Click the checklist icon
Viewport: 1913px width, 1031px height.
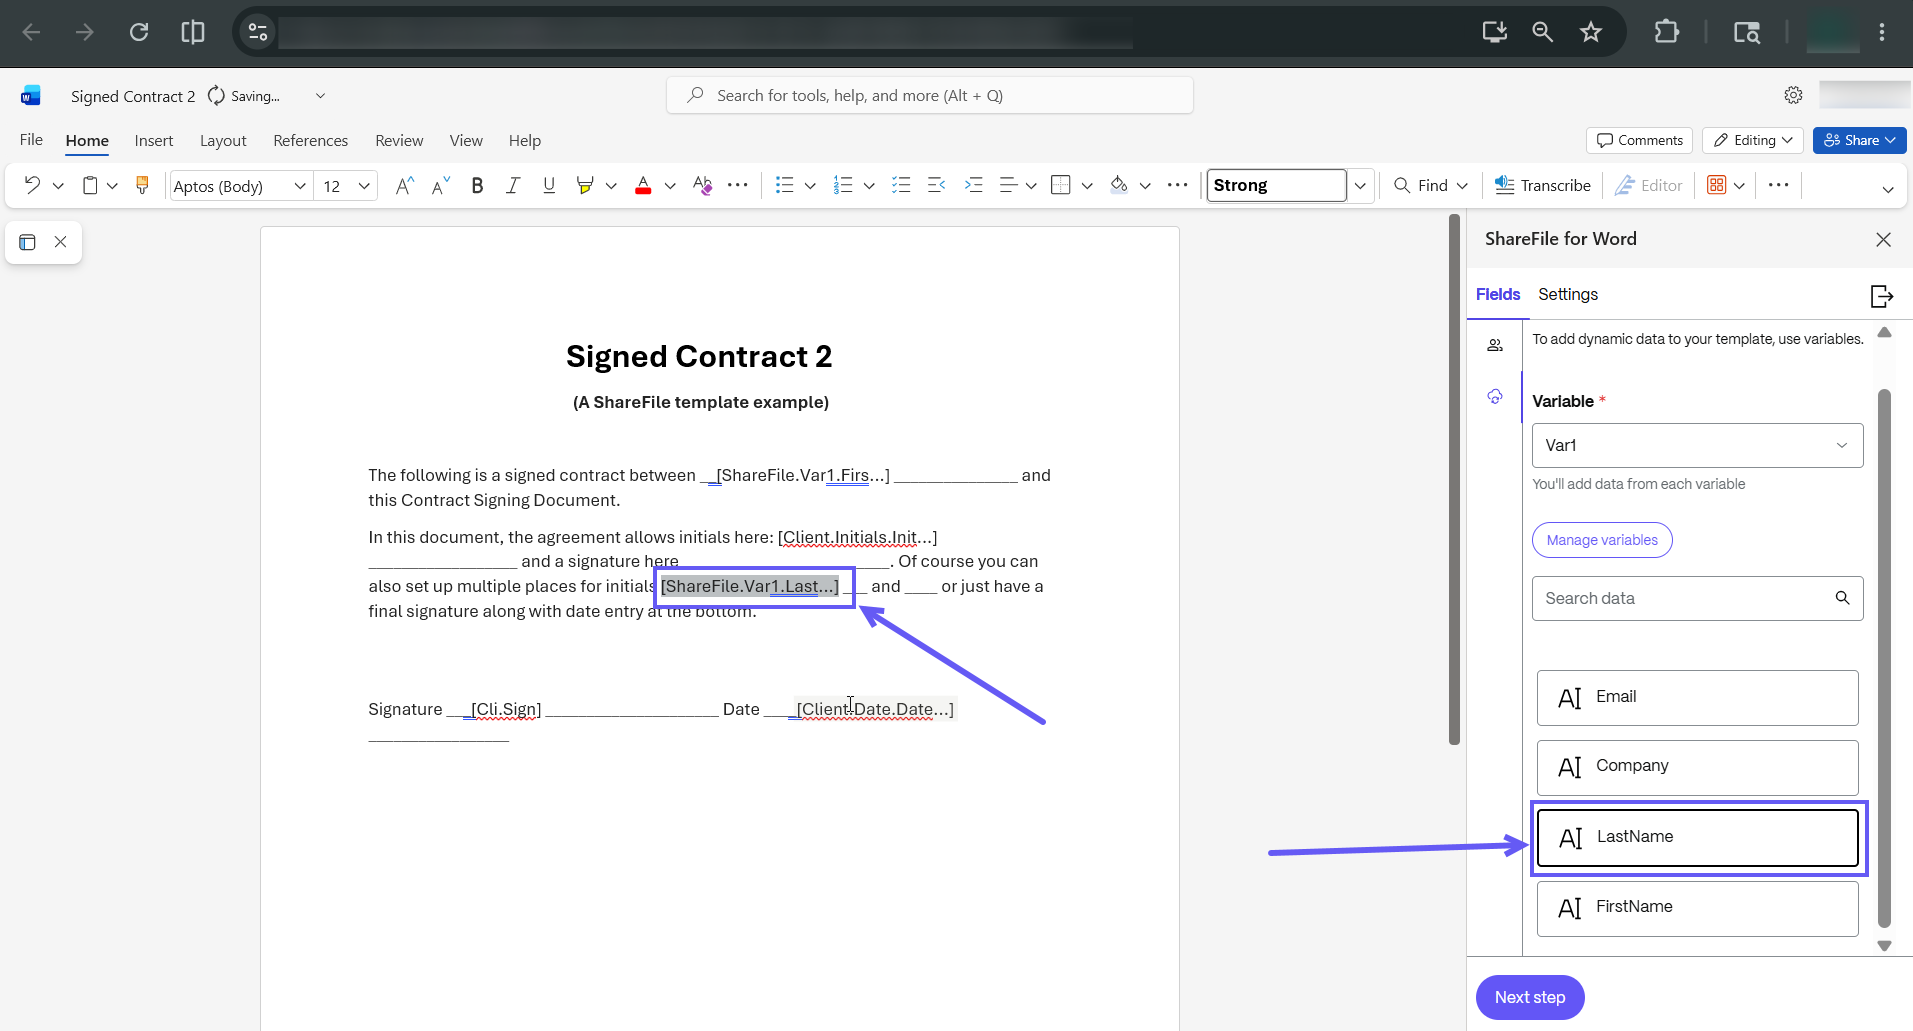(901, 185)
